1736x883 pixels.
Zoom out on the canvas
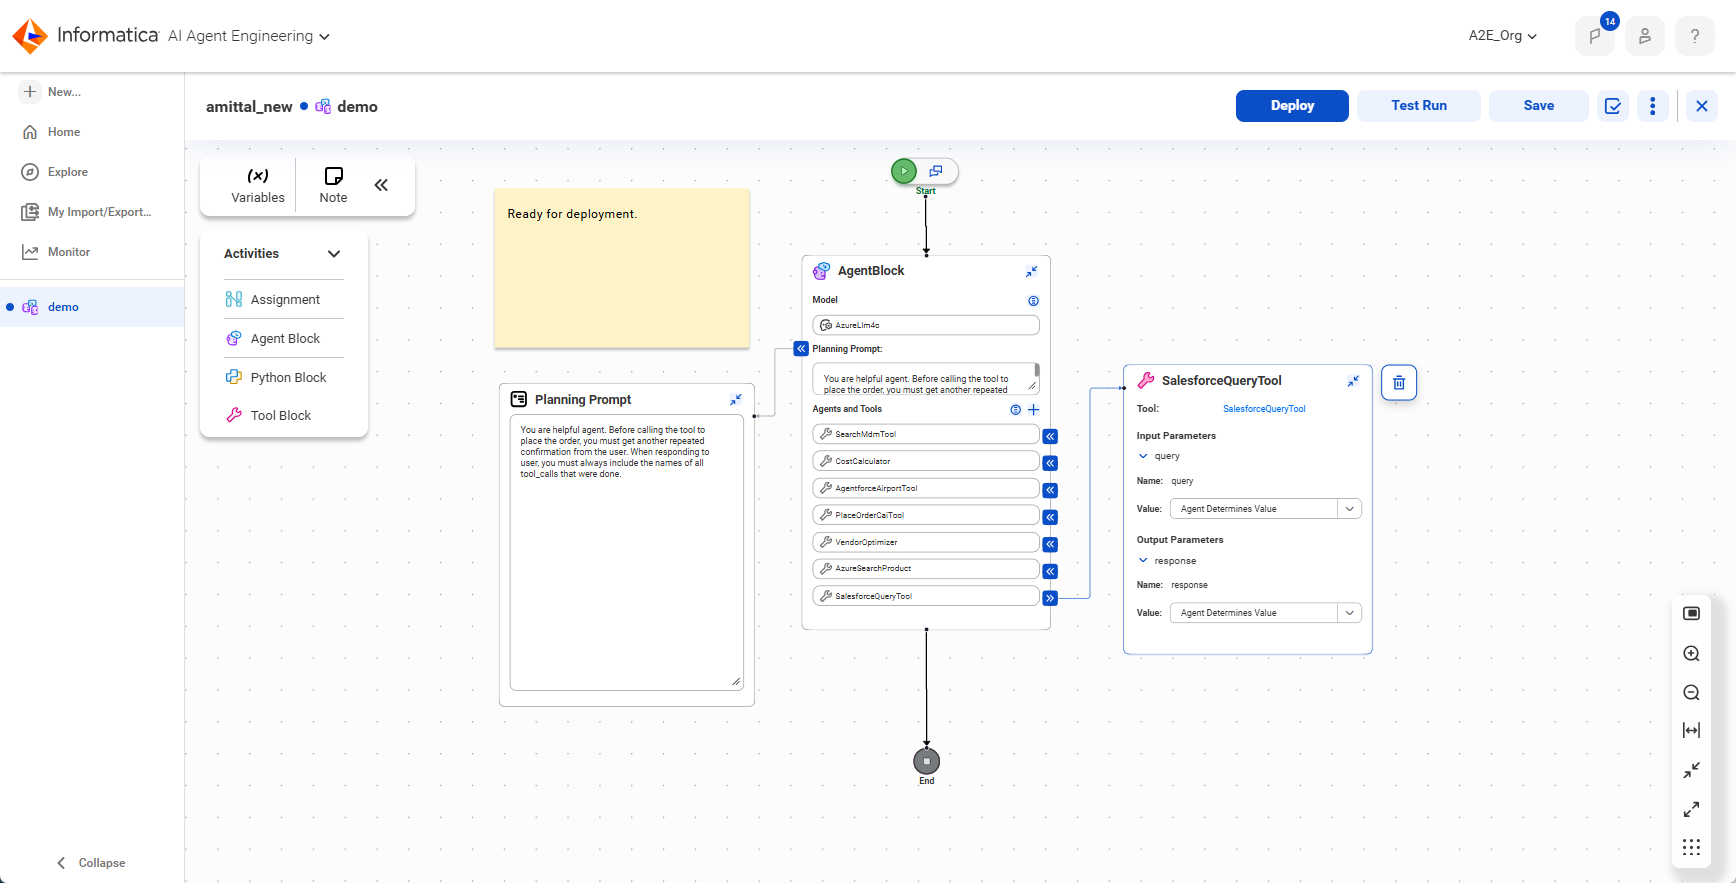[x=1692, y=693]
